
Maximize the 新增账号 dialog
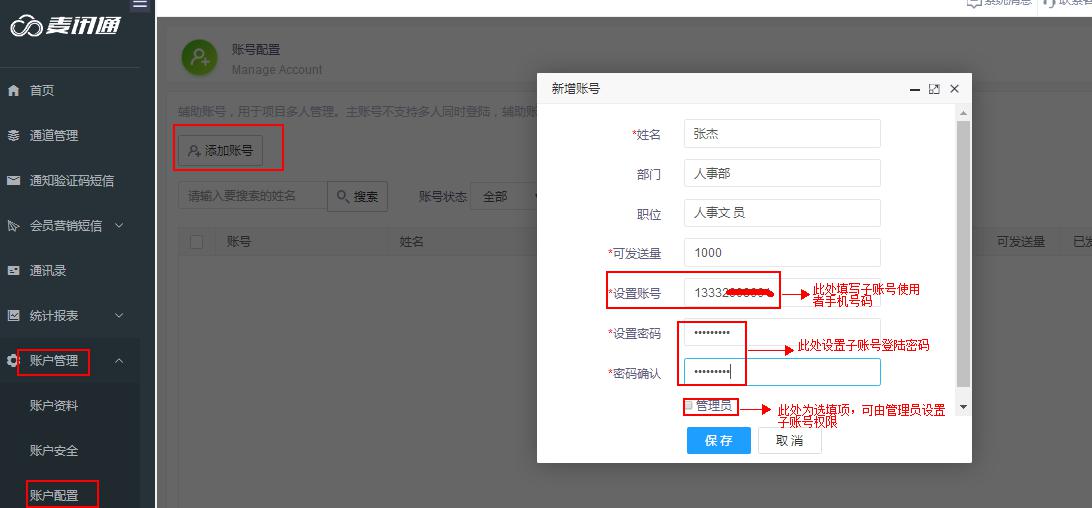934,89
